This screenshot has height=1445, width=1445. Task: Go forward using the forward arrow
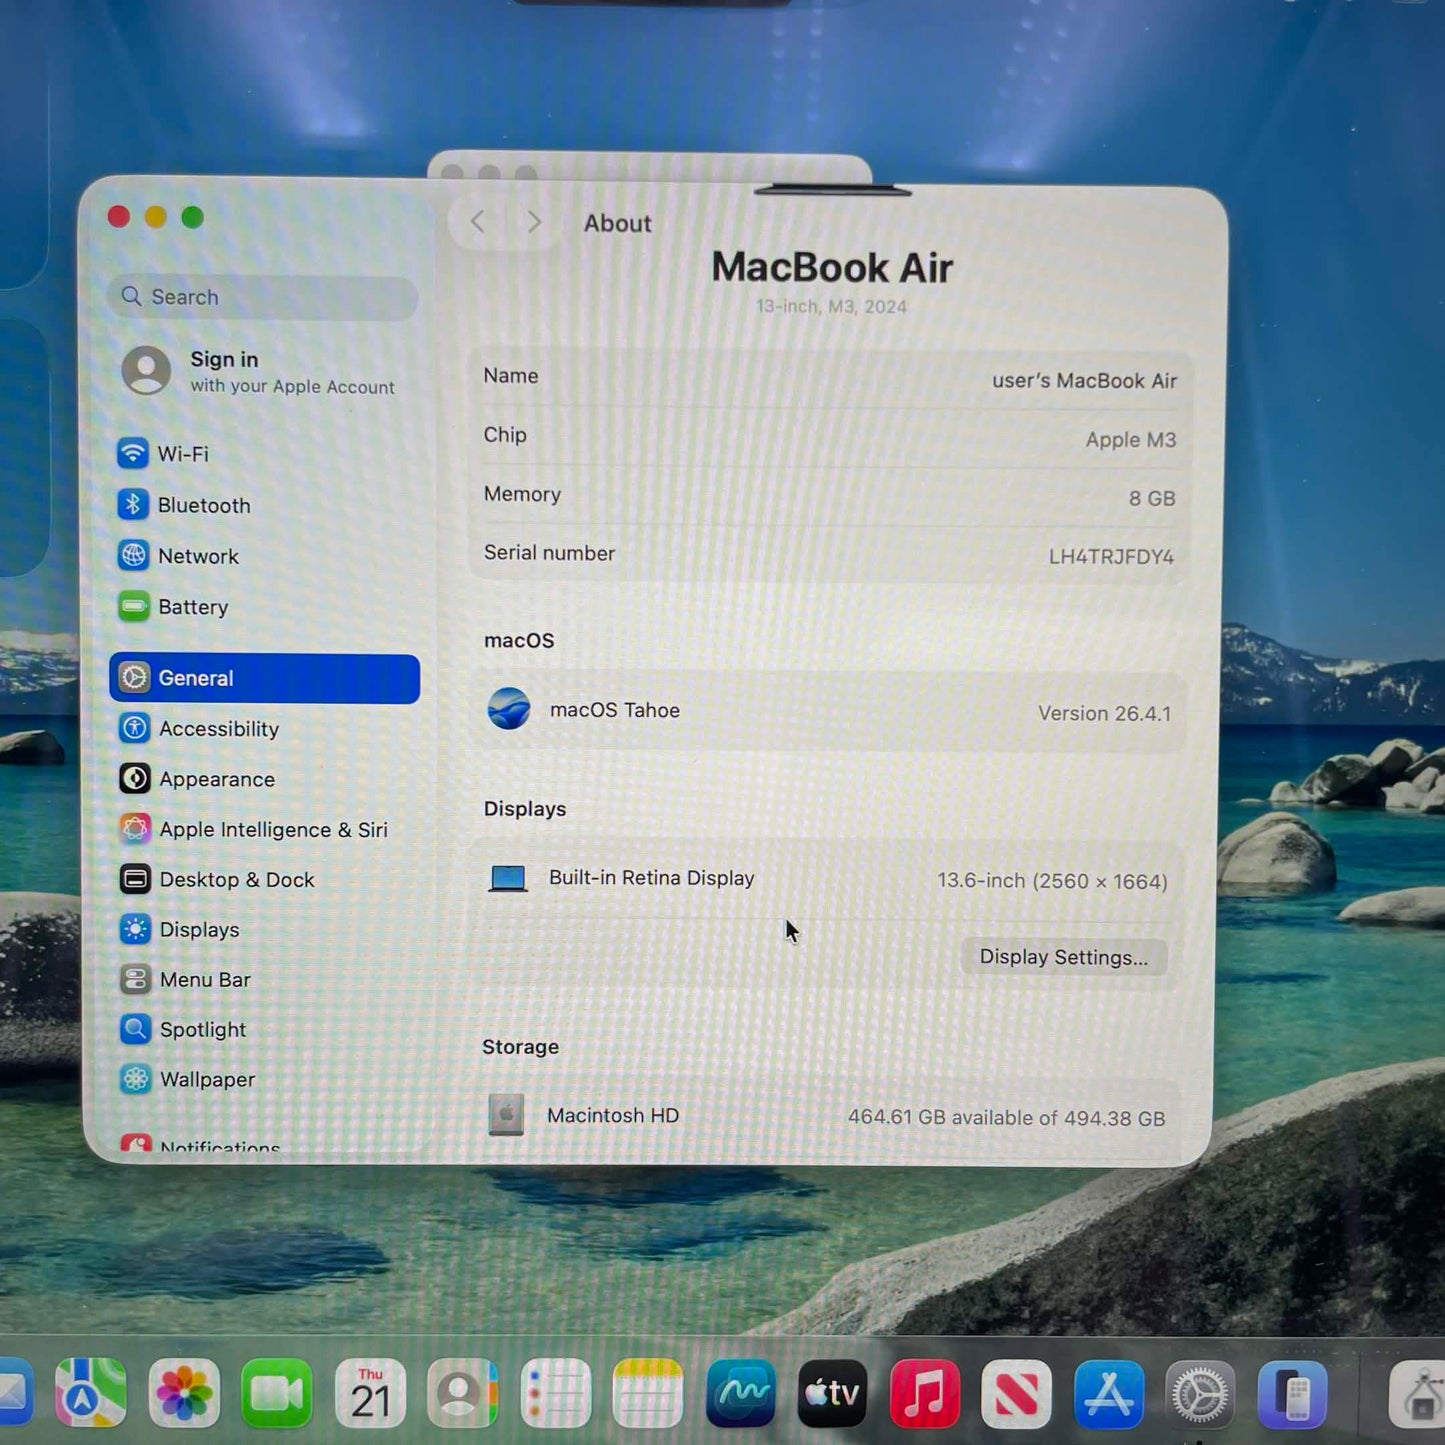[534, 222]
